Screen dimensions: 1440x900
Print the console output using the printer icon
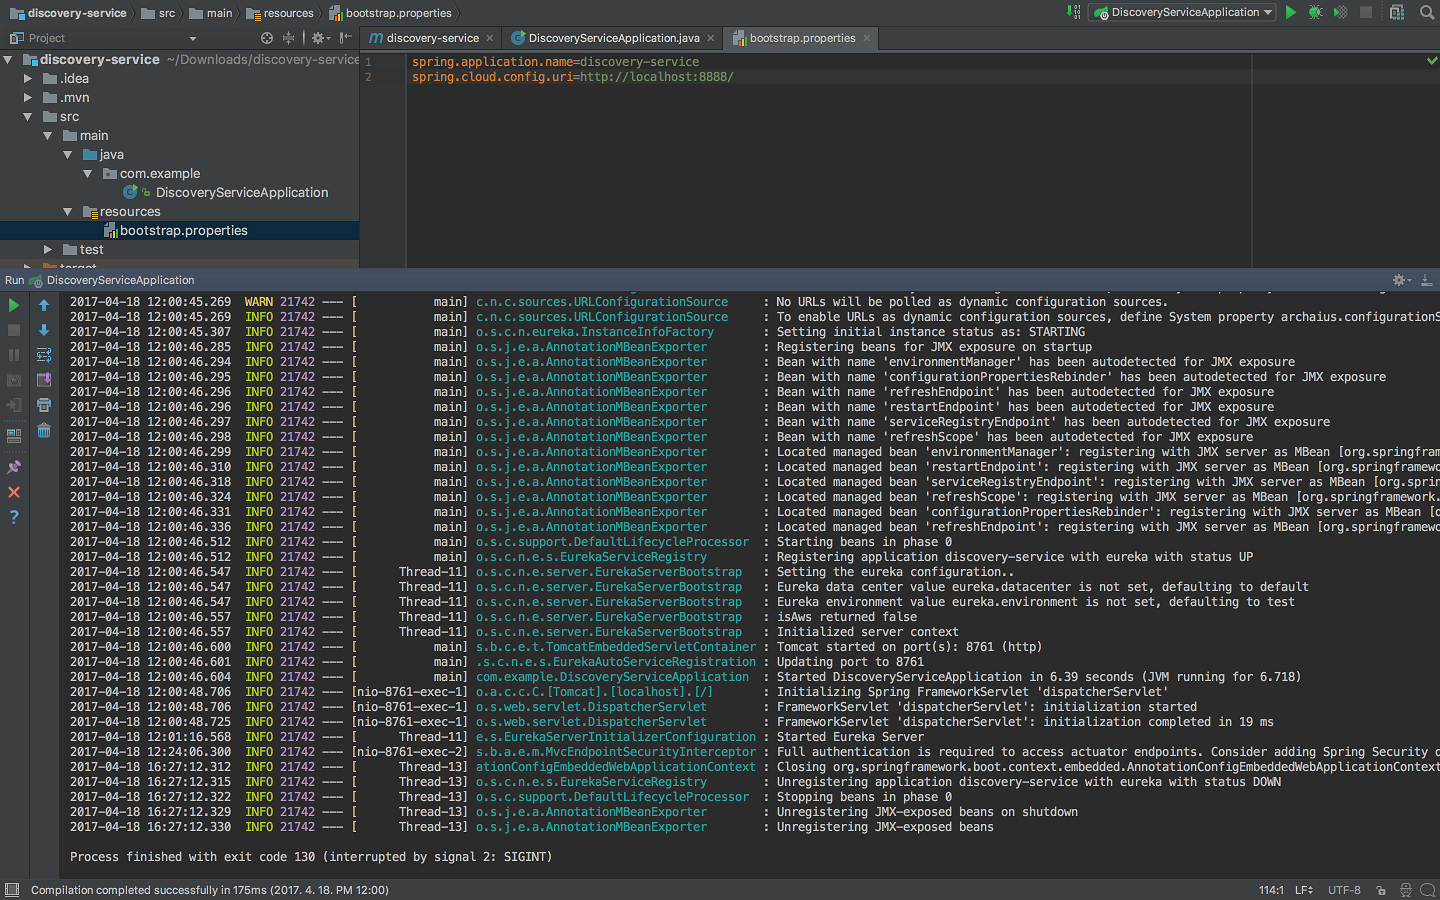click(x=44, y=405)
